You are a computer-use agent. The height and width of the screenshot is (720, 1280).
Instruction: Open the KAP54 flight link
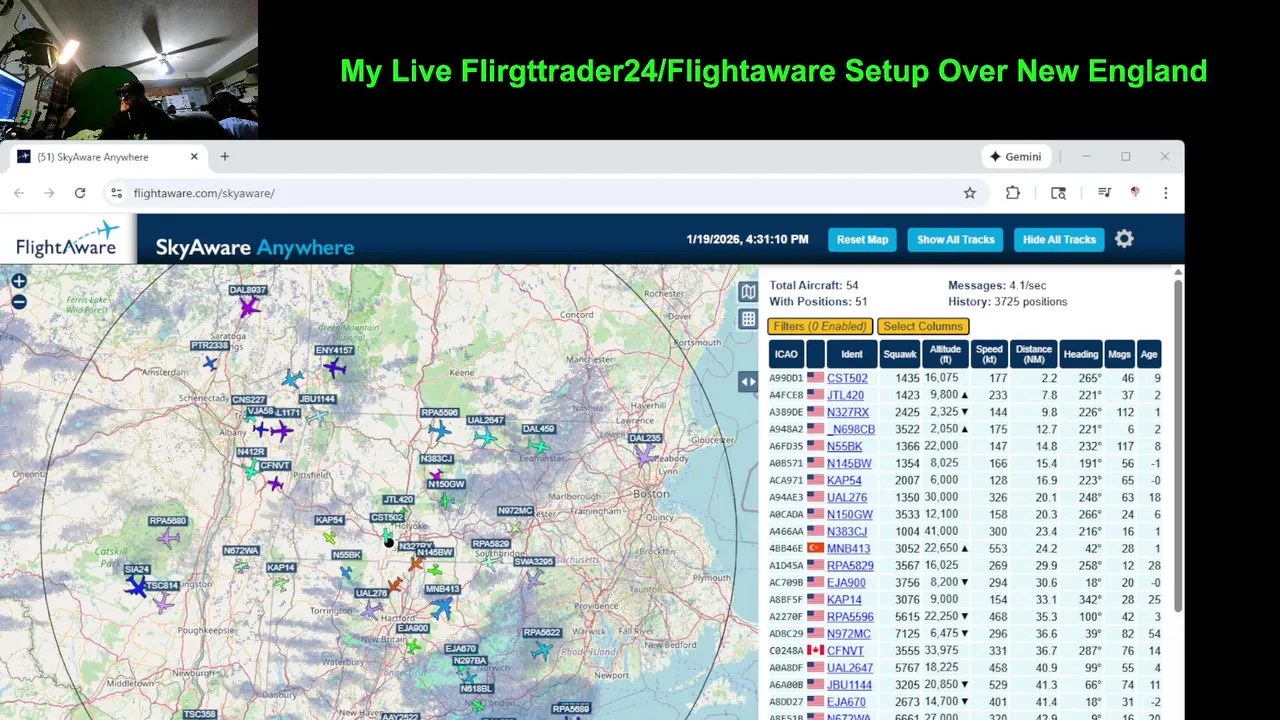click(x=844, y=480)
